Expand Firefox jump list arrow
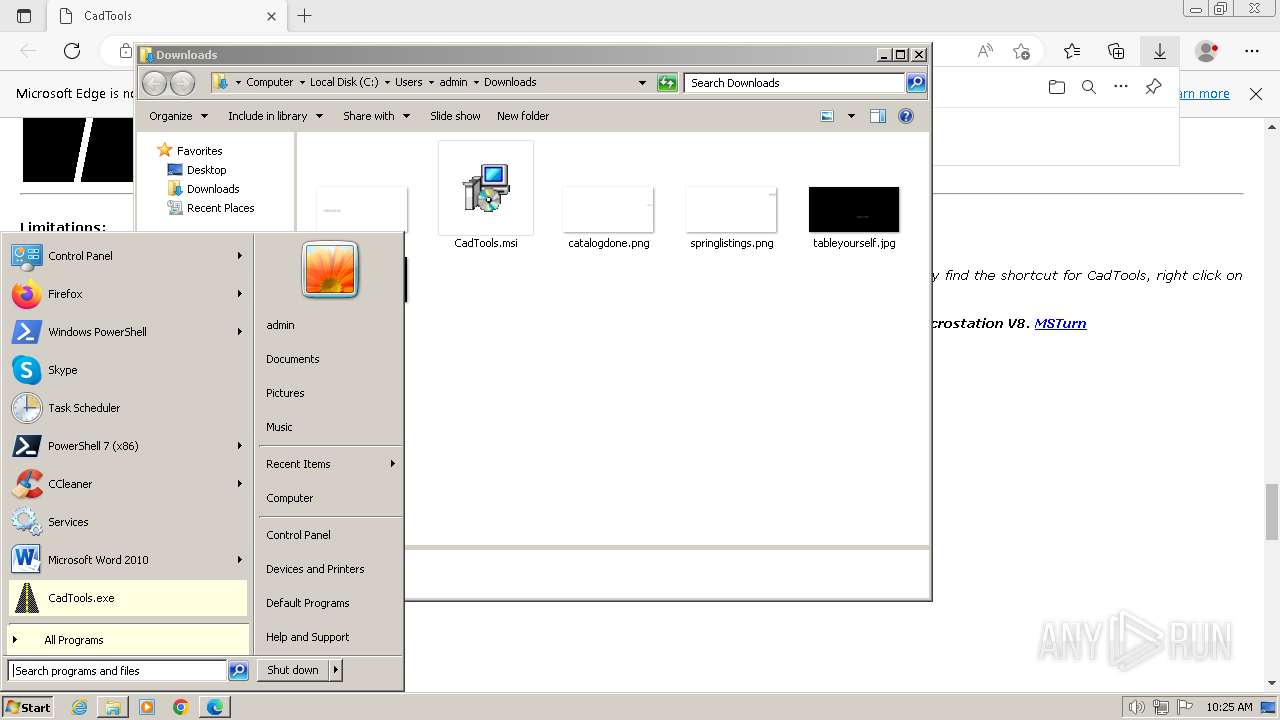Viewport: 1280px width, 720px height. 240,294
